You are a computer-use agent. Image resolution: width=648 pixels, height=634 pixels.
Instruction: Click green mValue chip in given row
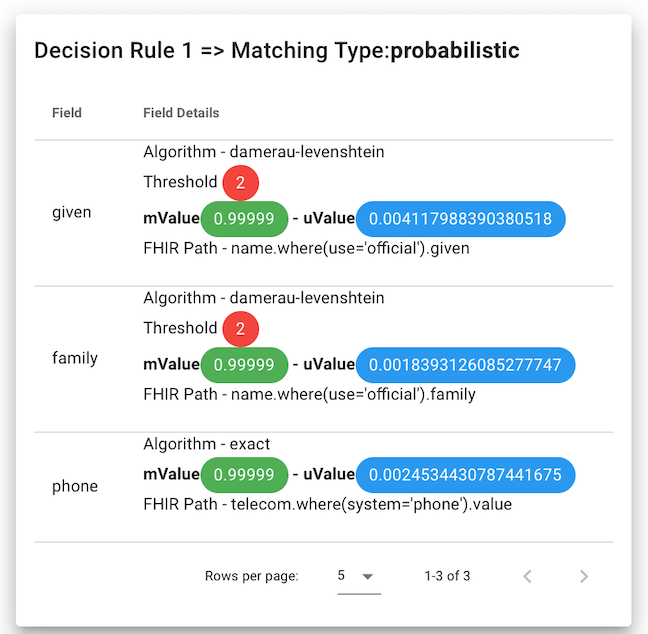(244, 219)
